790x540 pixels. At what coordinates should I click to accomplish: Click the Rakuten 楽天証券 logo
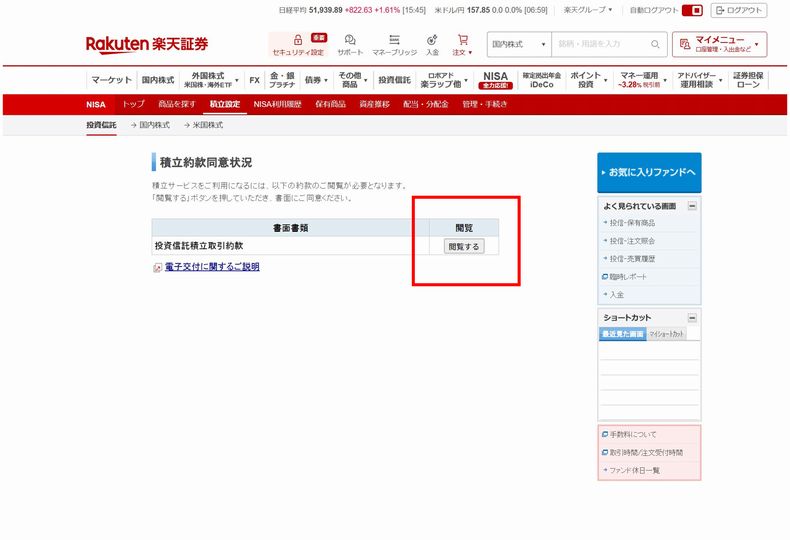(x=147, y=44)
